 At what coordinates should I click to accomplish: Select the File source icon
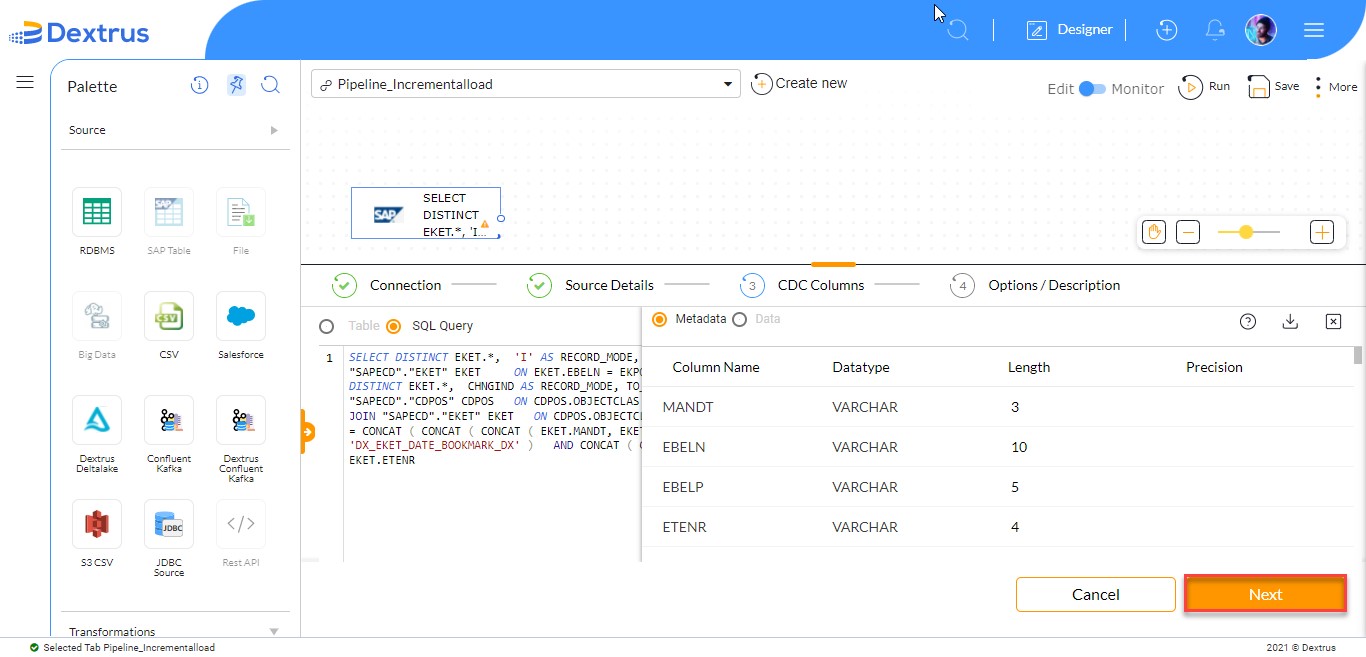(x=241, y=212)
